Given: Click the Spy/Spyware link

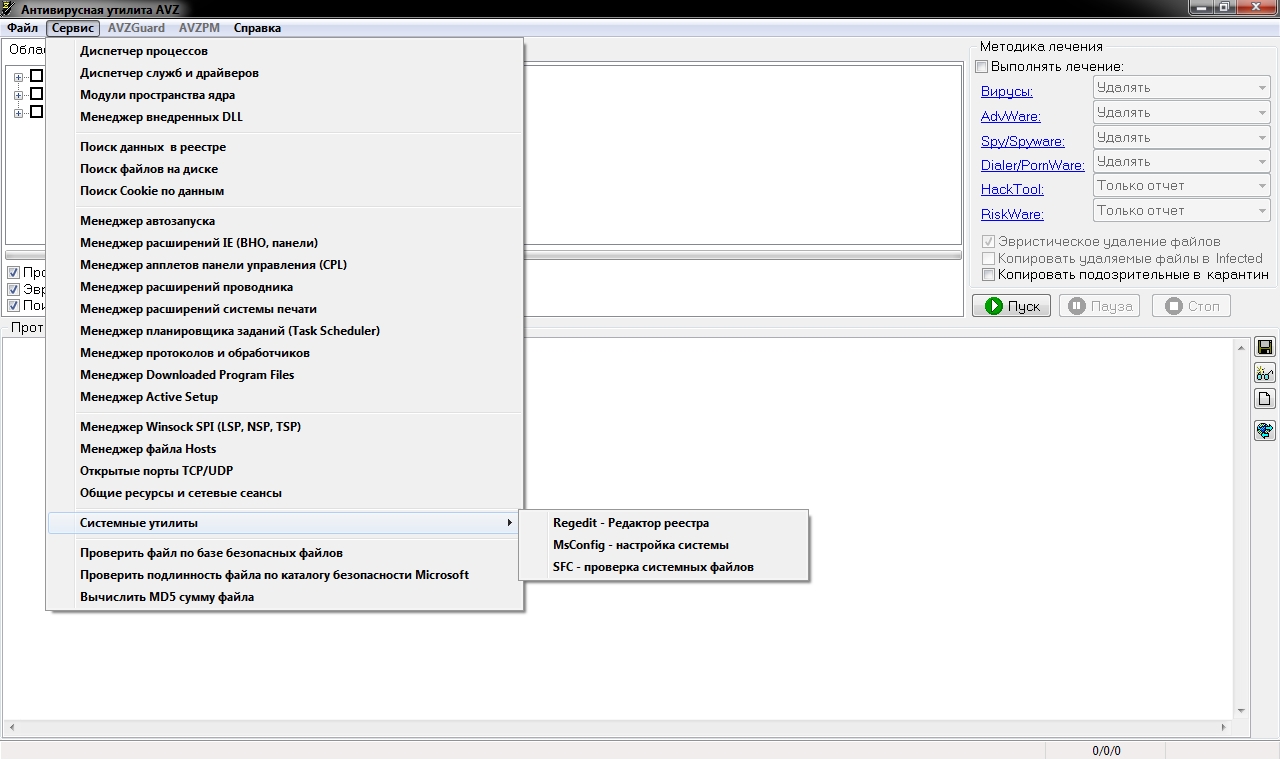Looking at the screenshot, I should (x=1023, y=142).
